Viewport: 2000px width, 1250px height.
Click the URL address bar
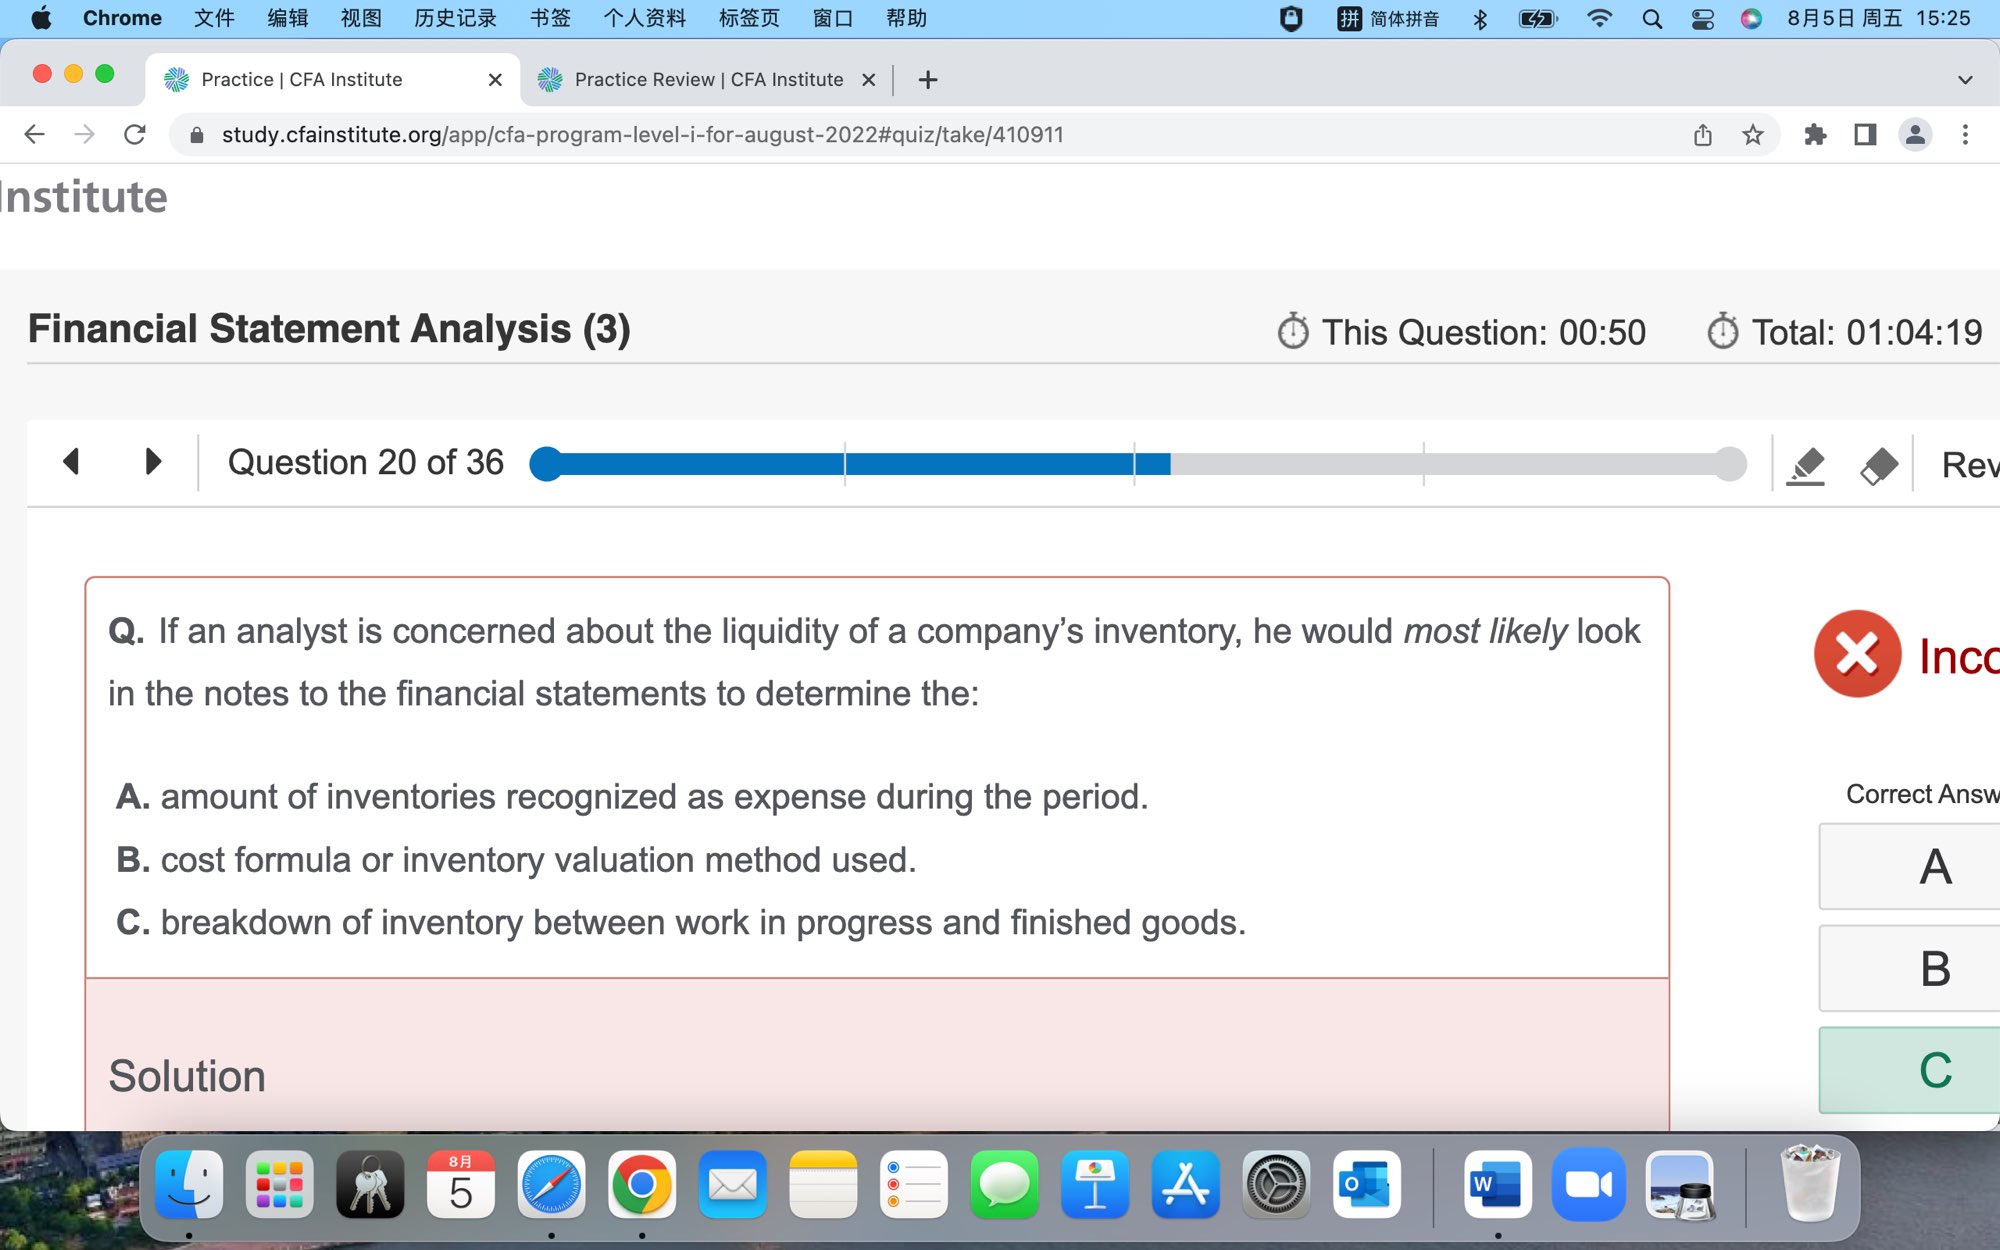640,135
